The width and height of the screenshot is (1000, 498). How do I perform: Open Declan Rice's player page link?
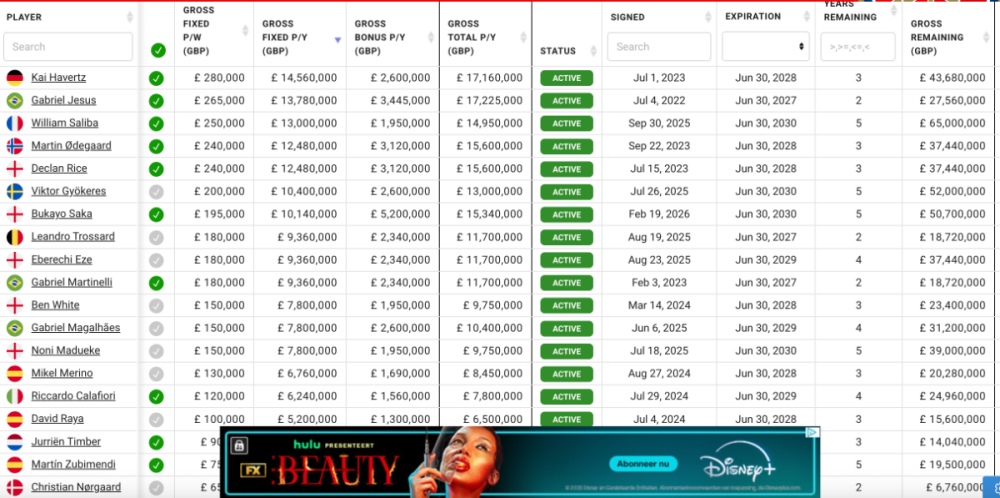59,169
